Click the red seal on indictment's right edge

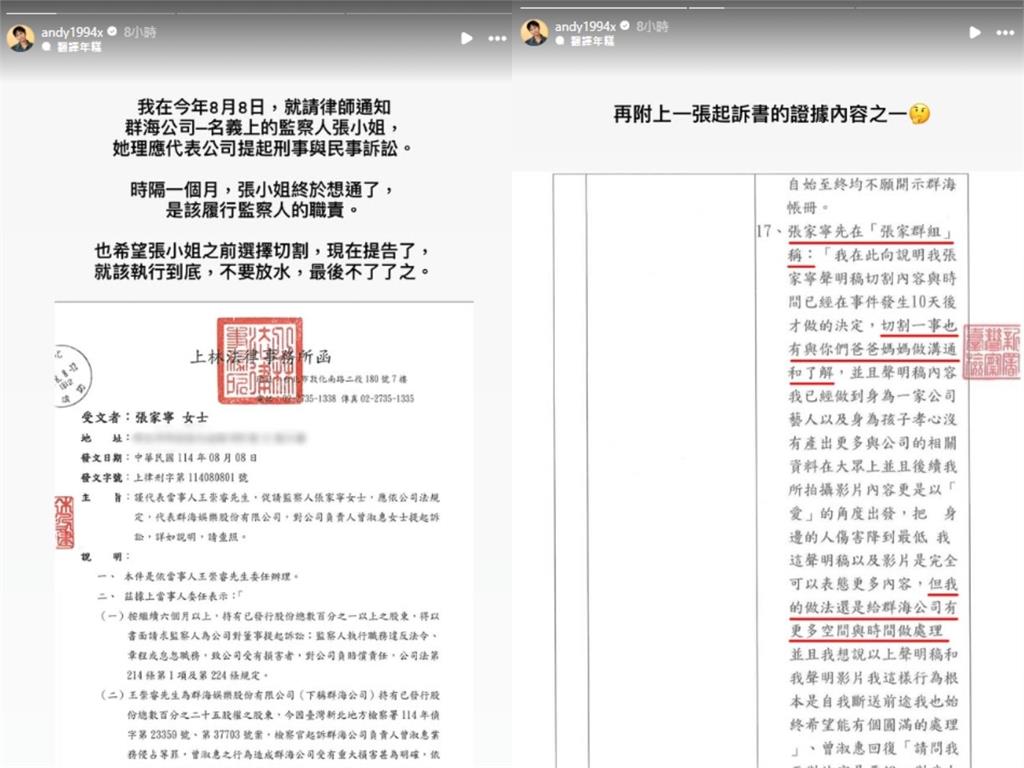point(991,351)
